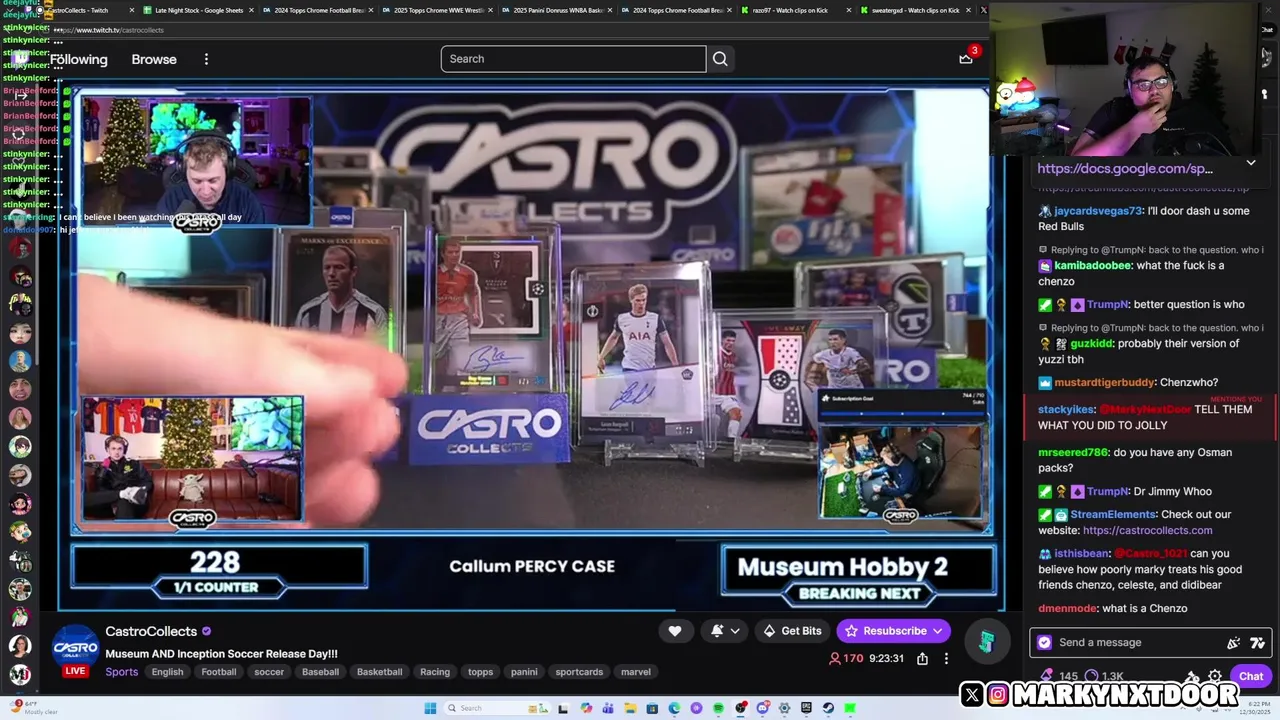Click the CastroCollects channel name
1280x720 pixels.
tap(151, 631)
